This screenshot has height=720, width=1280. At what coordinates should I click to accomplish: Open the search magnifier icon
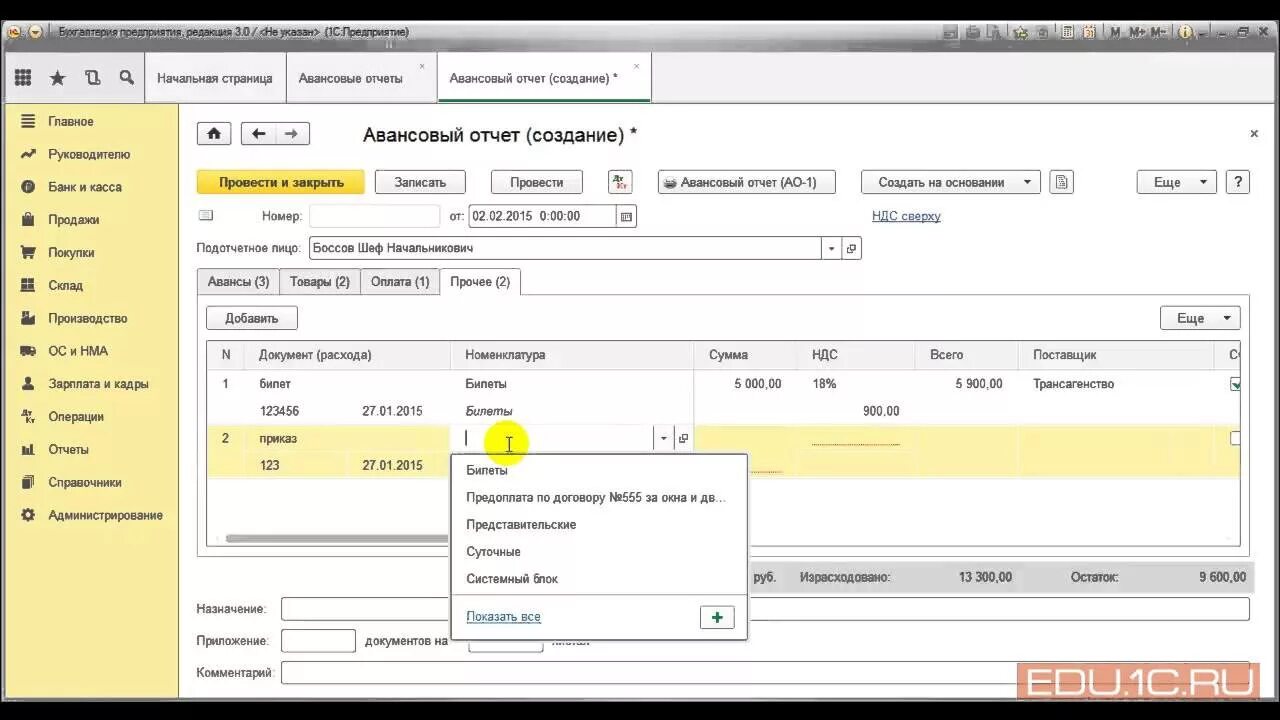pyautogui.click(x=126, y=78)
